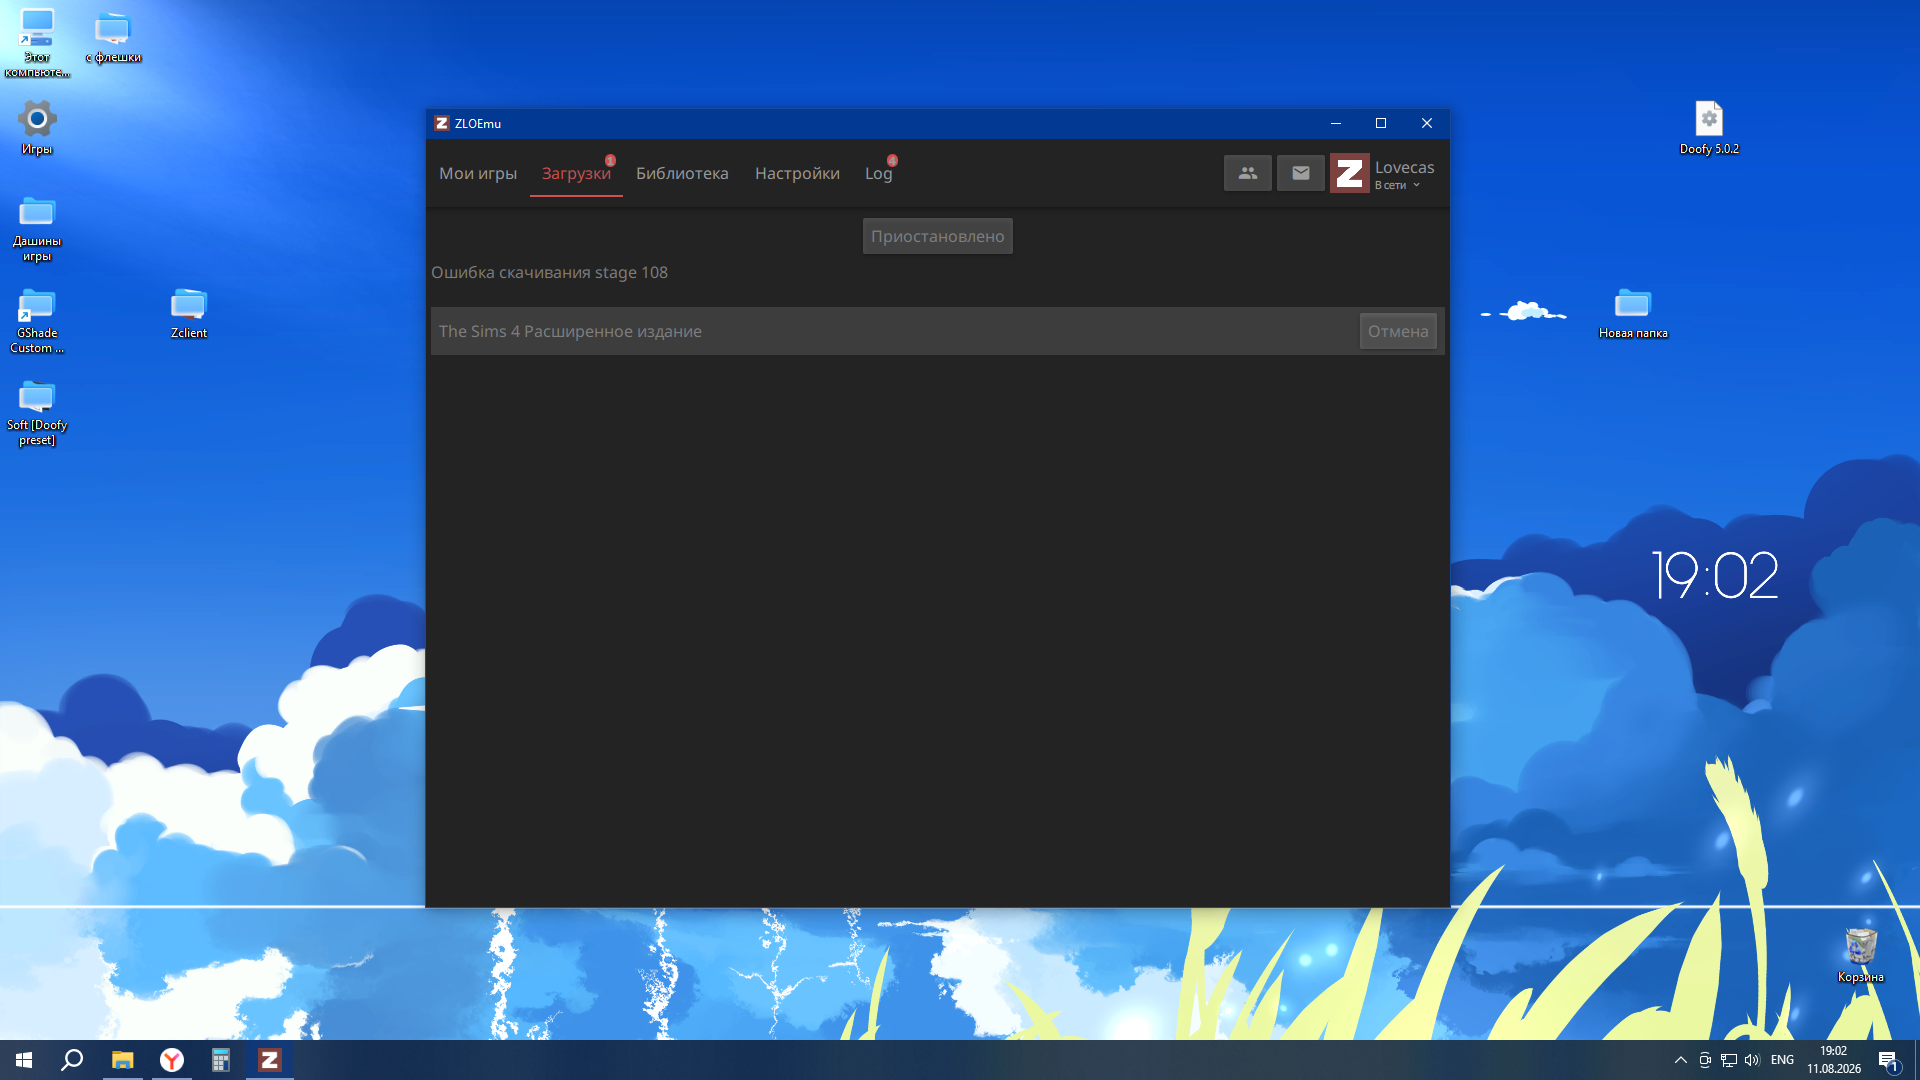The width and height of the screenshot is (1920, 1080).
Task: Select the Этот компьютер desktop icon
Action: click(x=37, y=42)
